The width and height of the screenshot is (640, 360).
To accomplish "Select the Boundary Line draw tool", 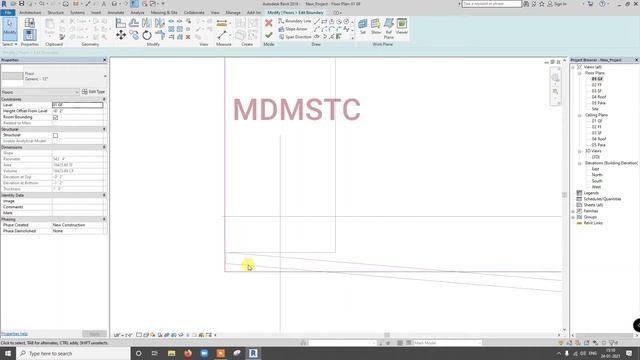I will coord(294,21).
